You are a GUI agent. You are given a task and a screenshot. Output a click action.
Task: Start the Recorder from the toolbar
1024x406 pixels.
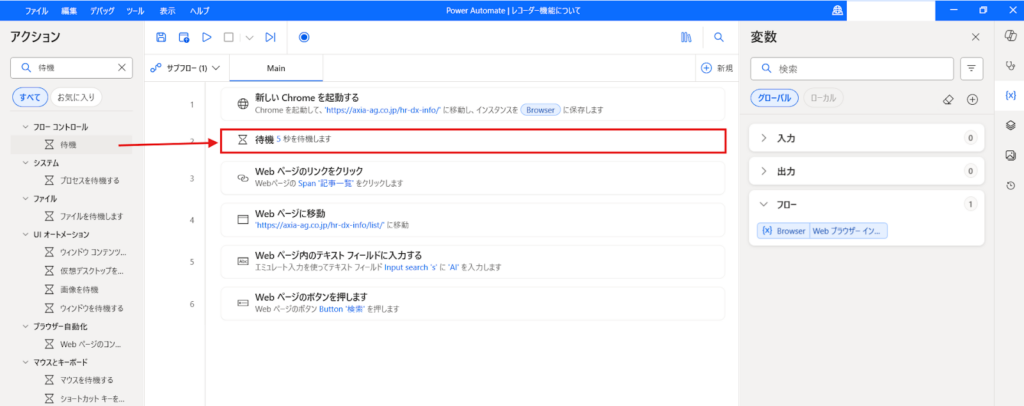click(304, 37)
